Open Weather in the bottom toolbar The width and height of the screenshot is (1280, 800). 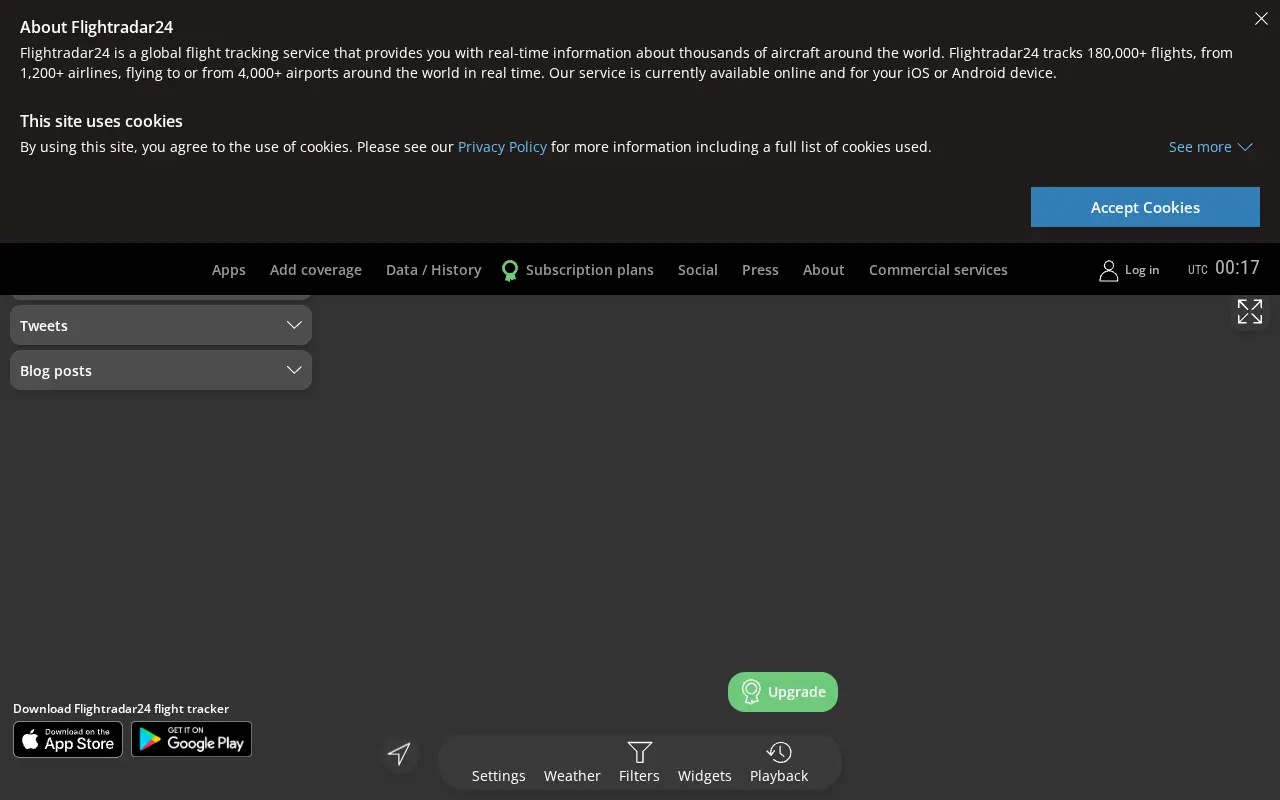[x=572, y=775]
